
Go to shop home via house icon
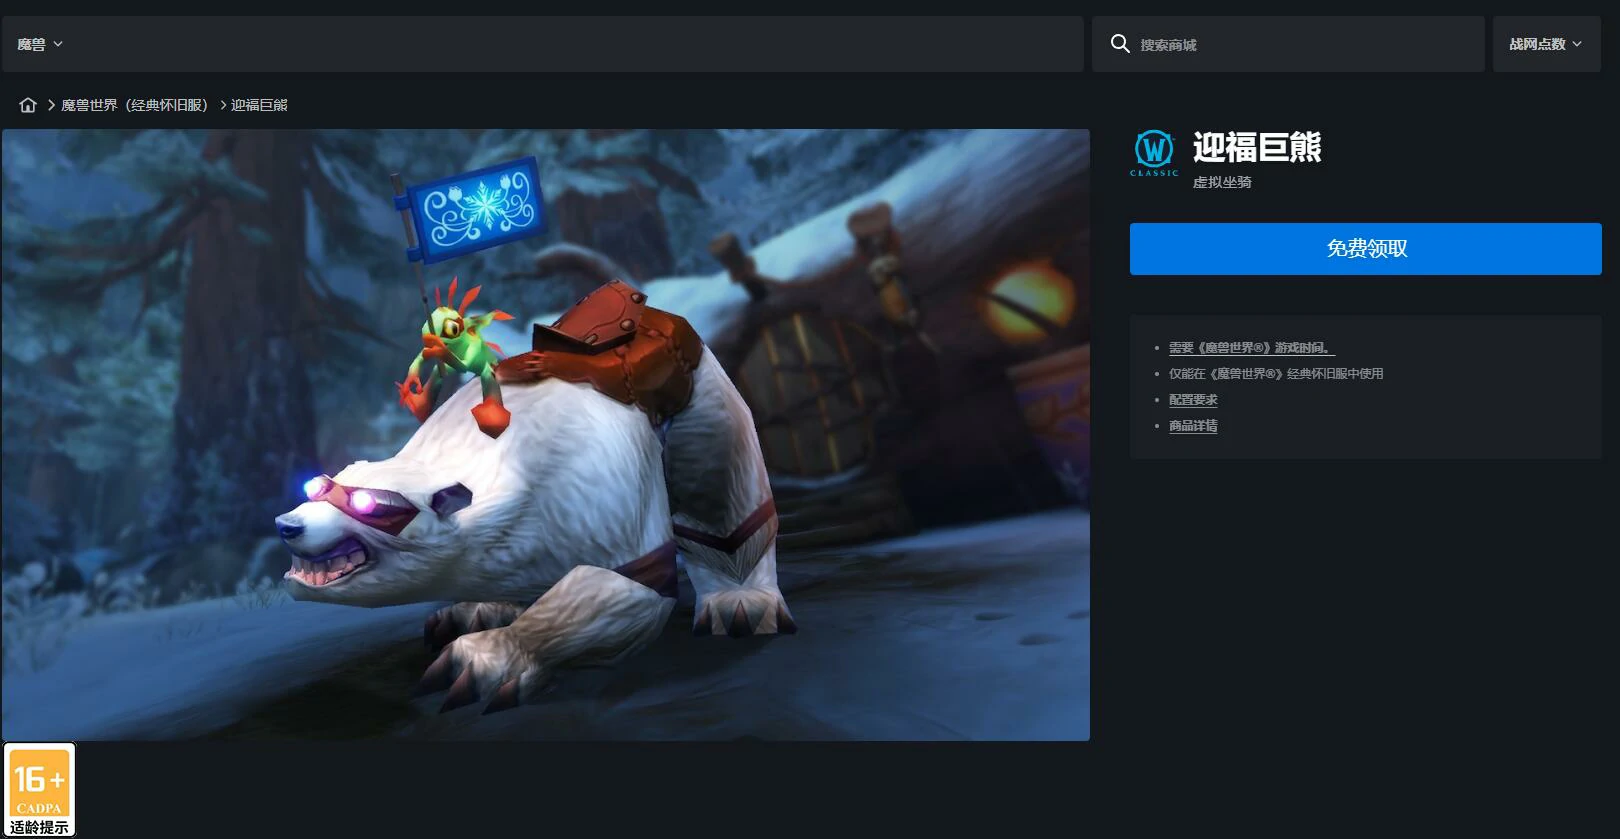tap(28, 105)
